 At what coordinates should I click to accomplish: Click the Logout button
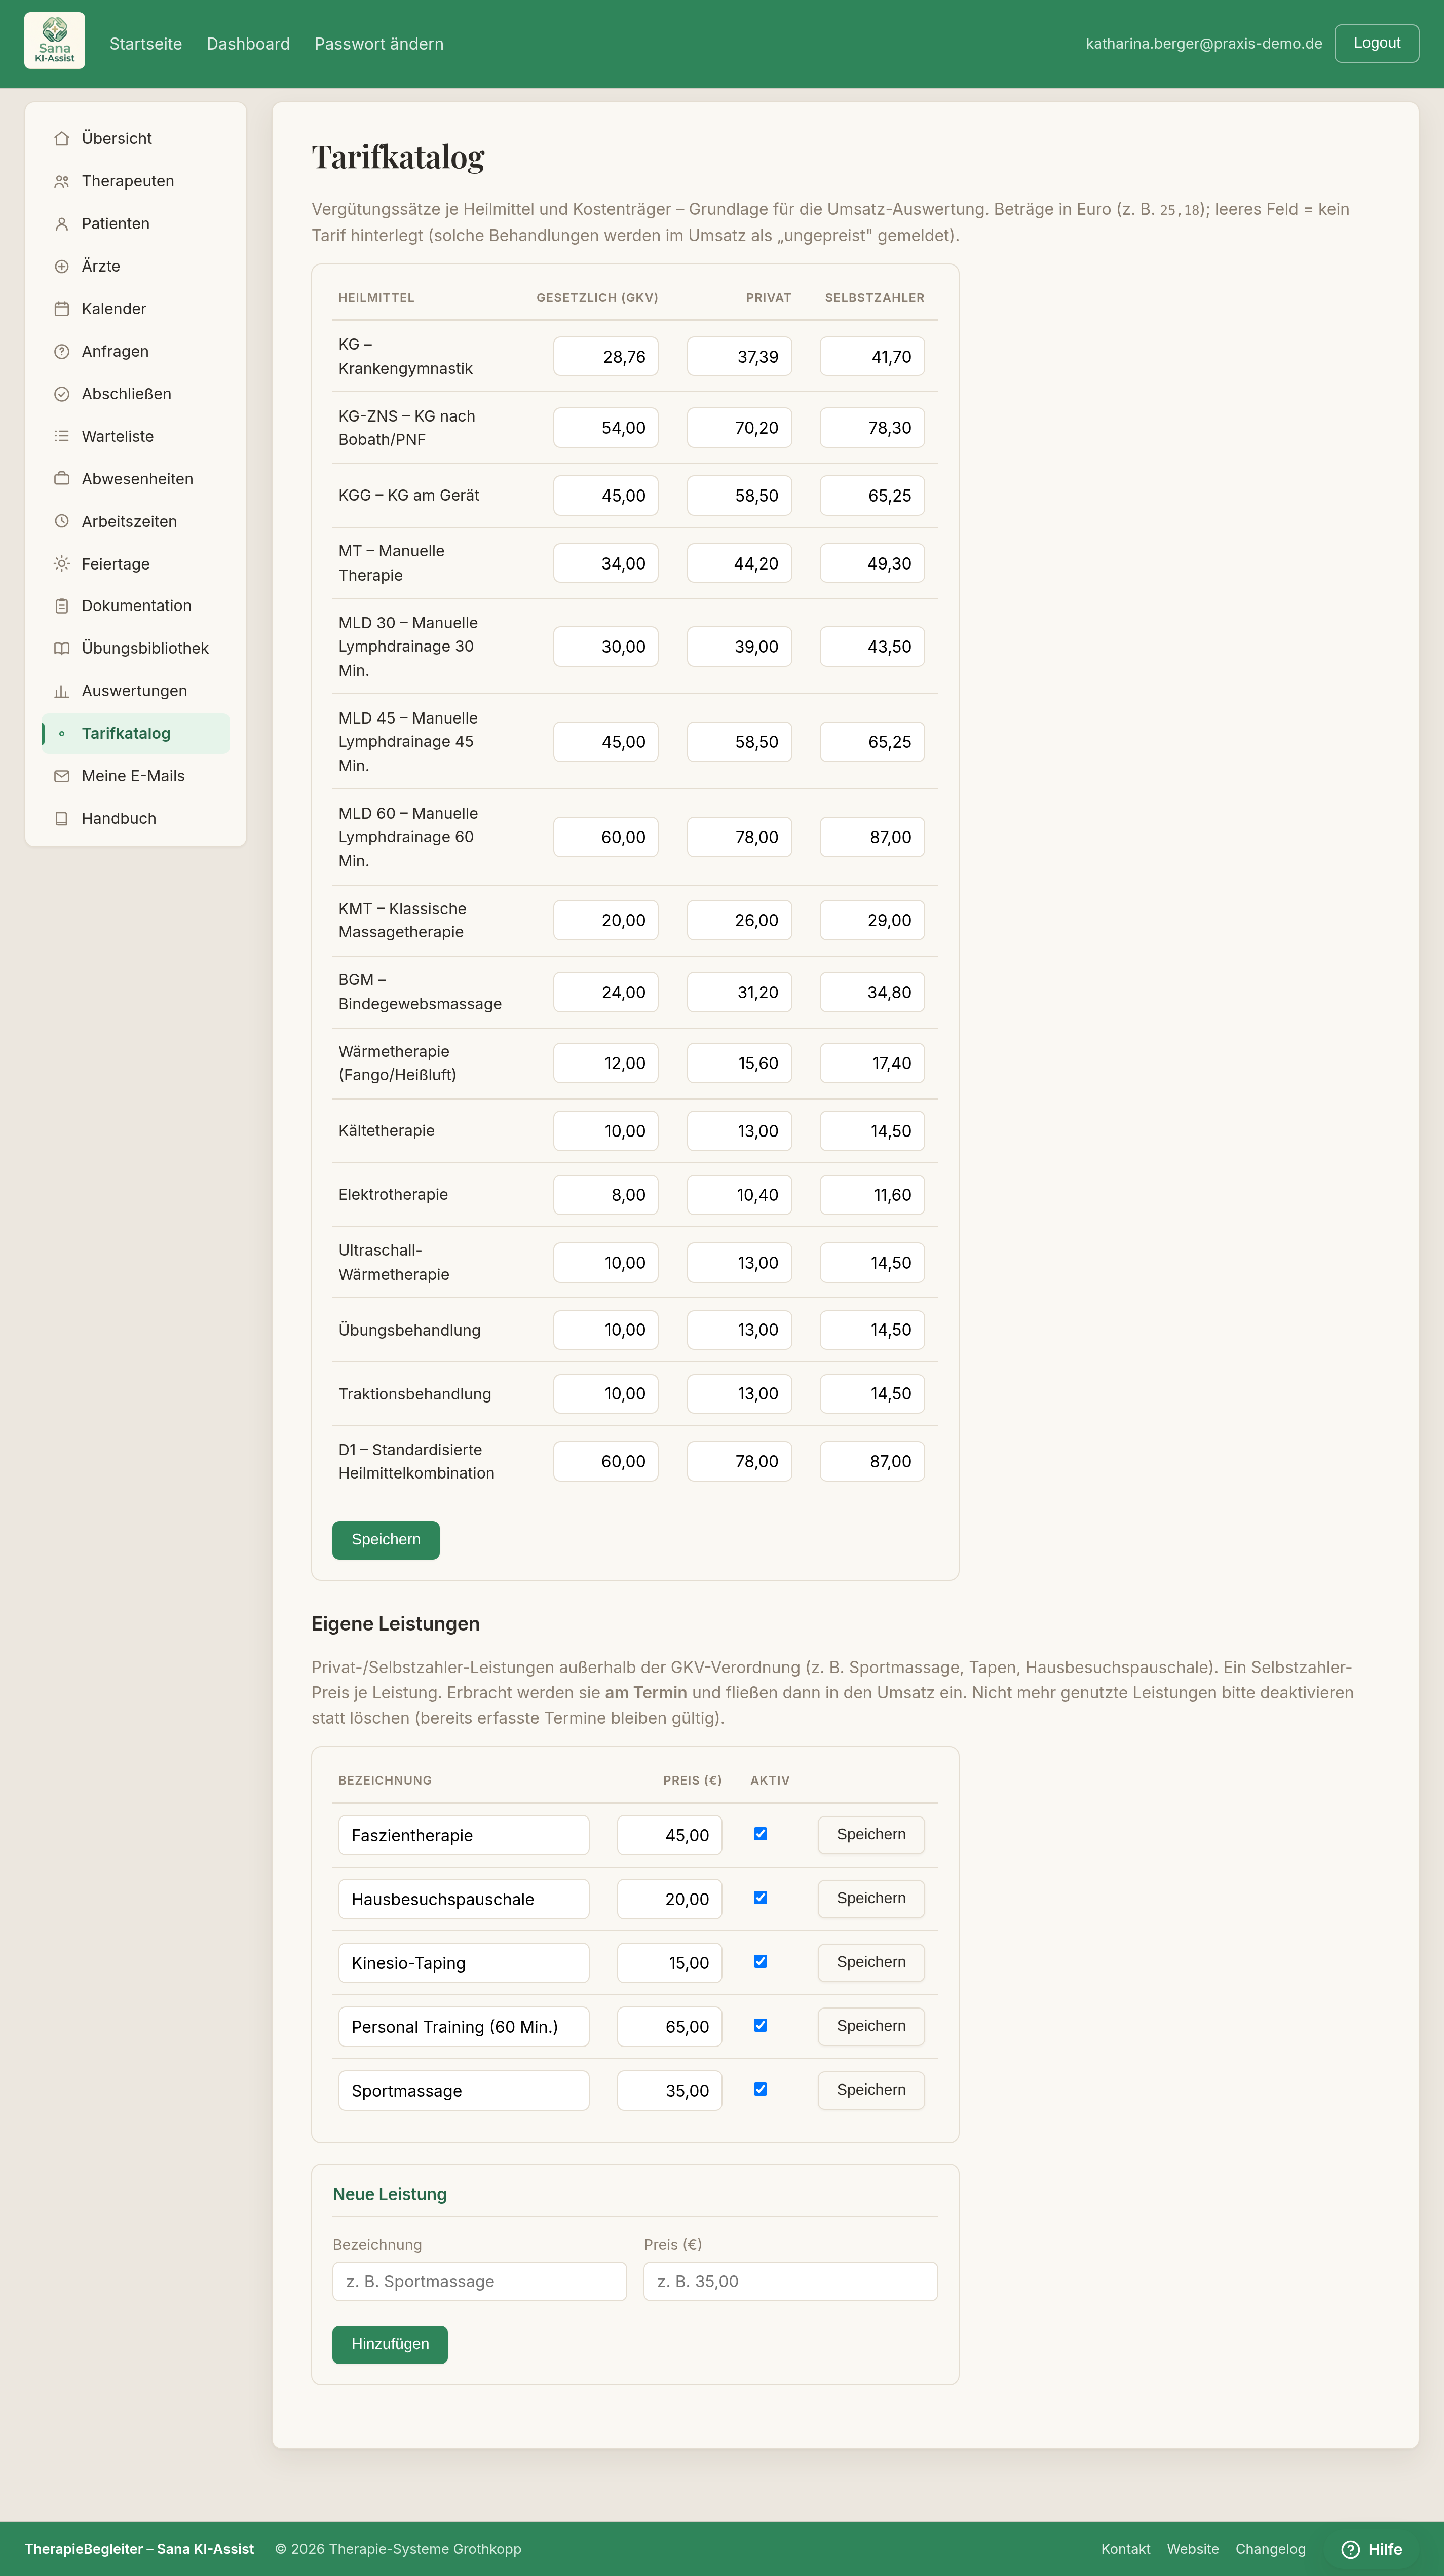point(1376,43)
